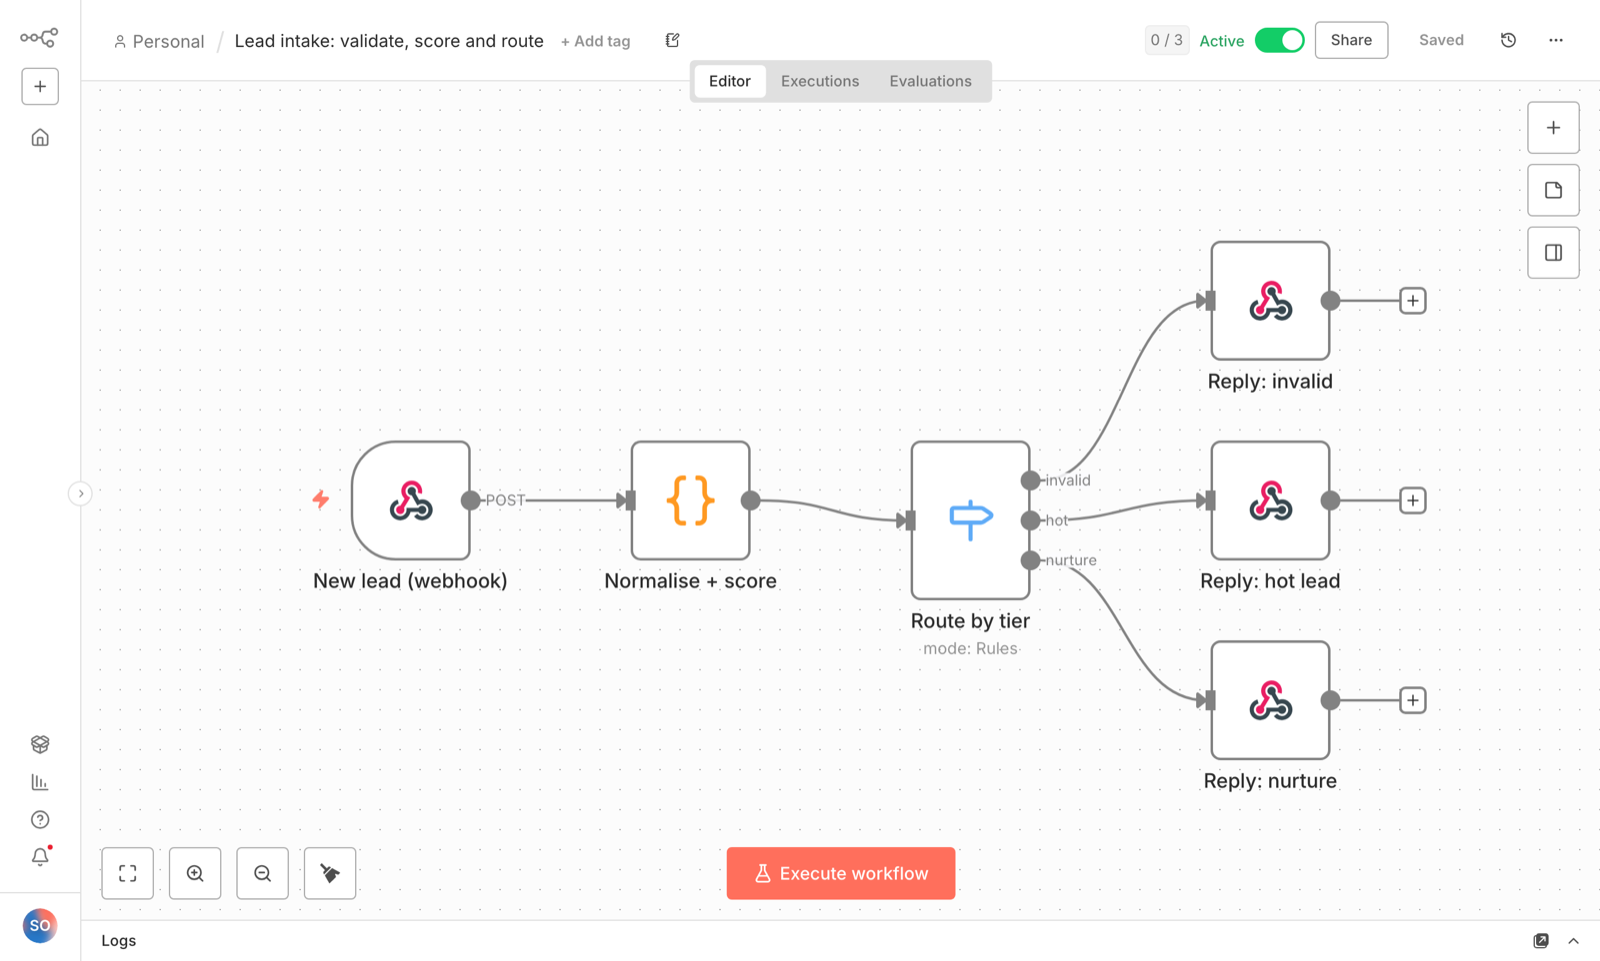Select the Reply: hot lead node
Viewport: 1600px width, 961px height.
[1270, 500]
